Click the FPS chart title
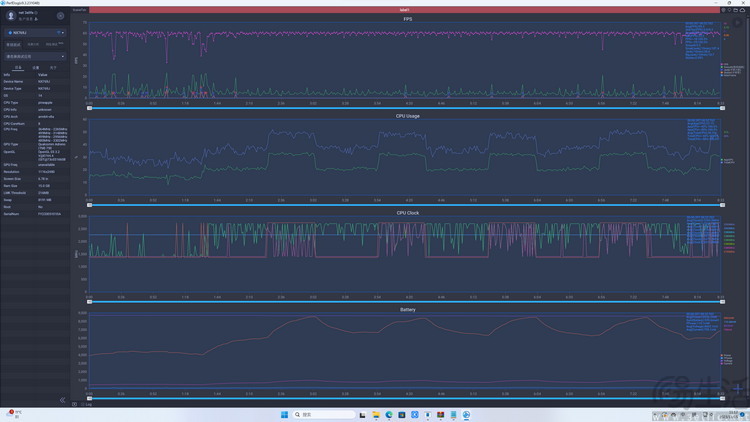The height and width of the screenshot is (422, 750). [408, 19]
